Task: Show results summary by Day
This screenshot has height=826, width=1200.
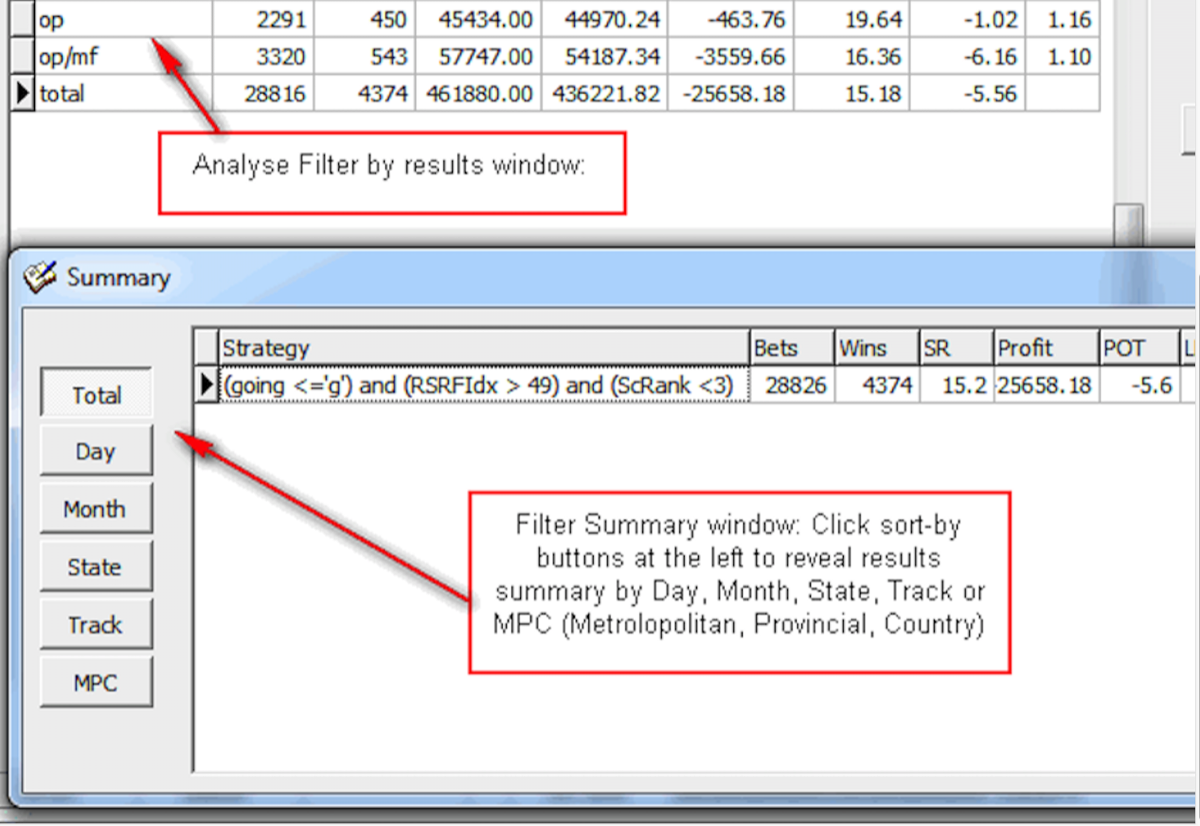Action: pyautogui.click(x=95, y=451)
